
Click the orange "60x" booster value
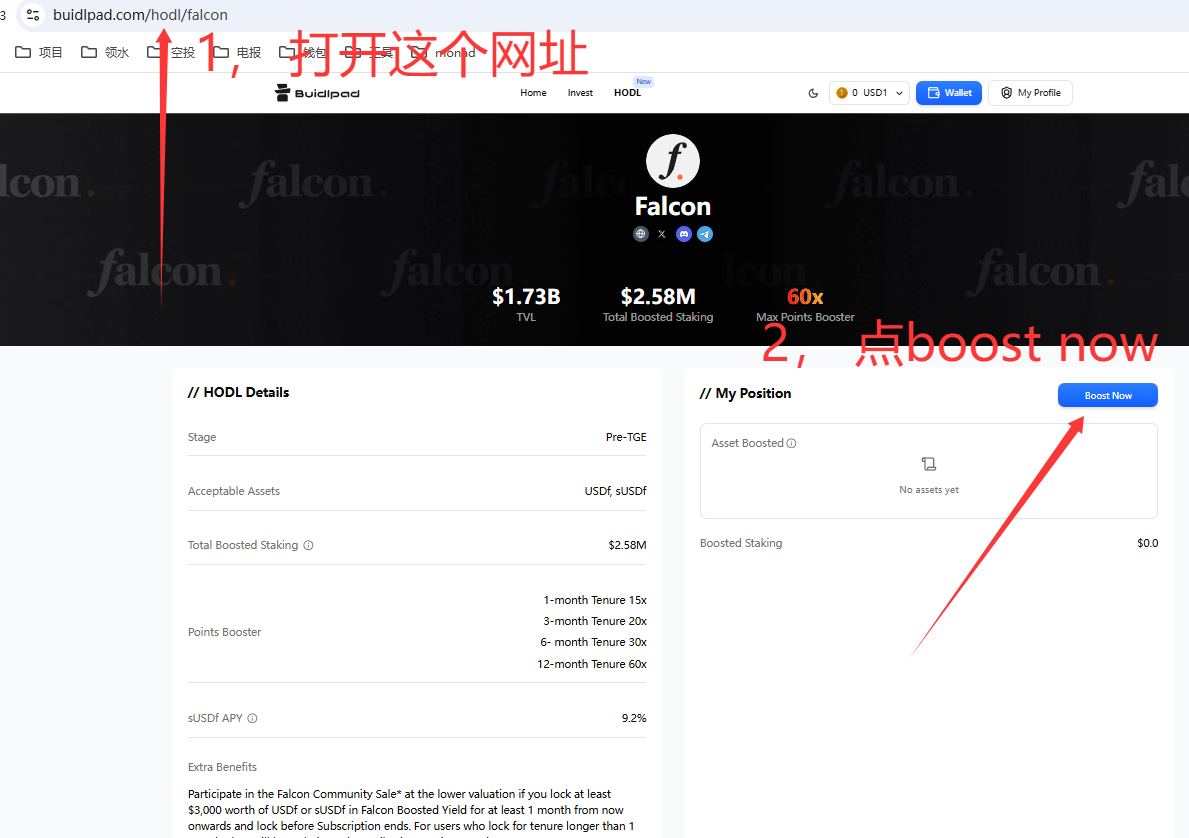point(805,297)
